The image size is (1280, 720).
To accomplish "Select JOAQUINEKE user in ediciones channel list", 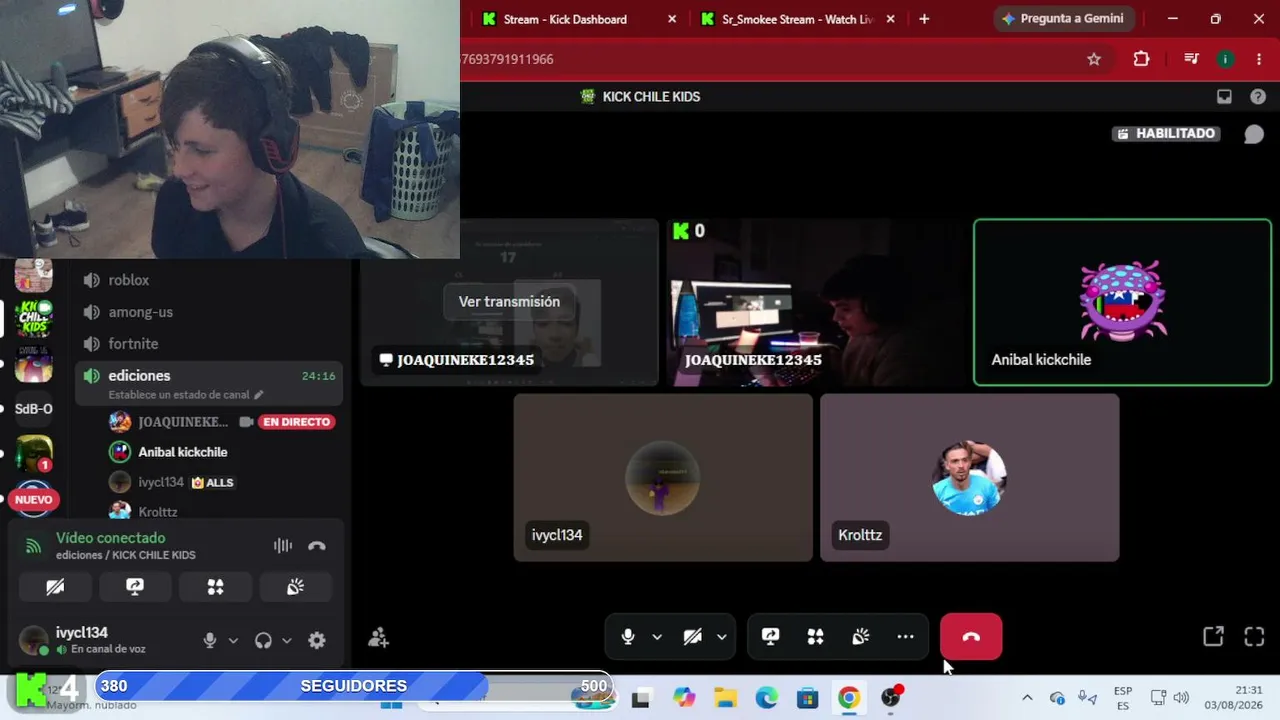I will click(183, 422).
